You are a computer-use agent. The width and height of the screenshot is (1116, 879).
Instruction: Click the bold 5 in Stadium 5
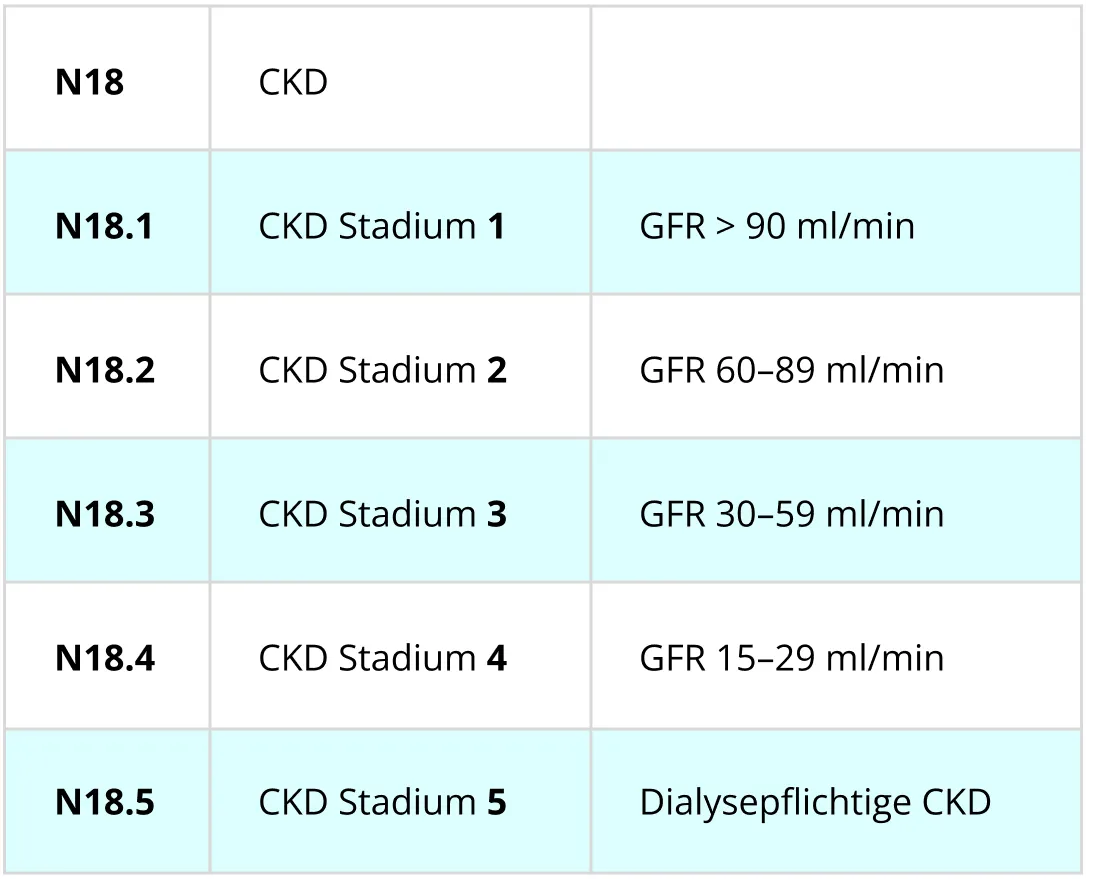[x=497, y=803]
